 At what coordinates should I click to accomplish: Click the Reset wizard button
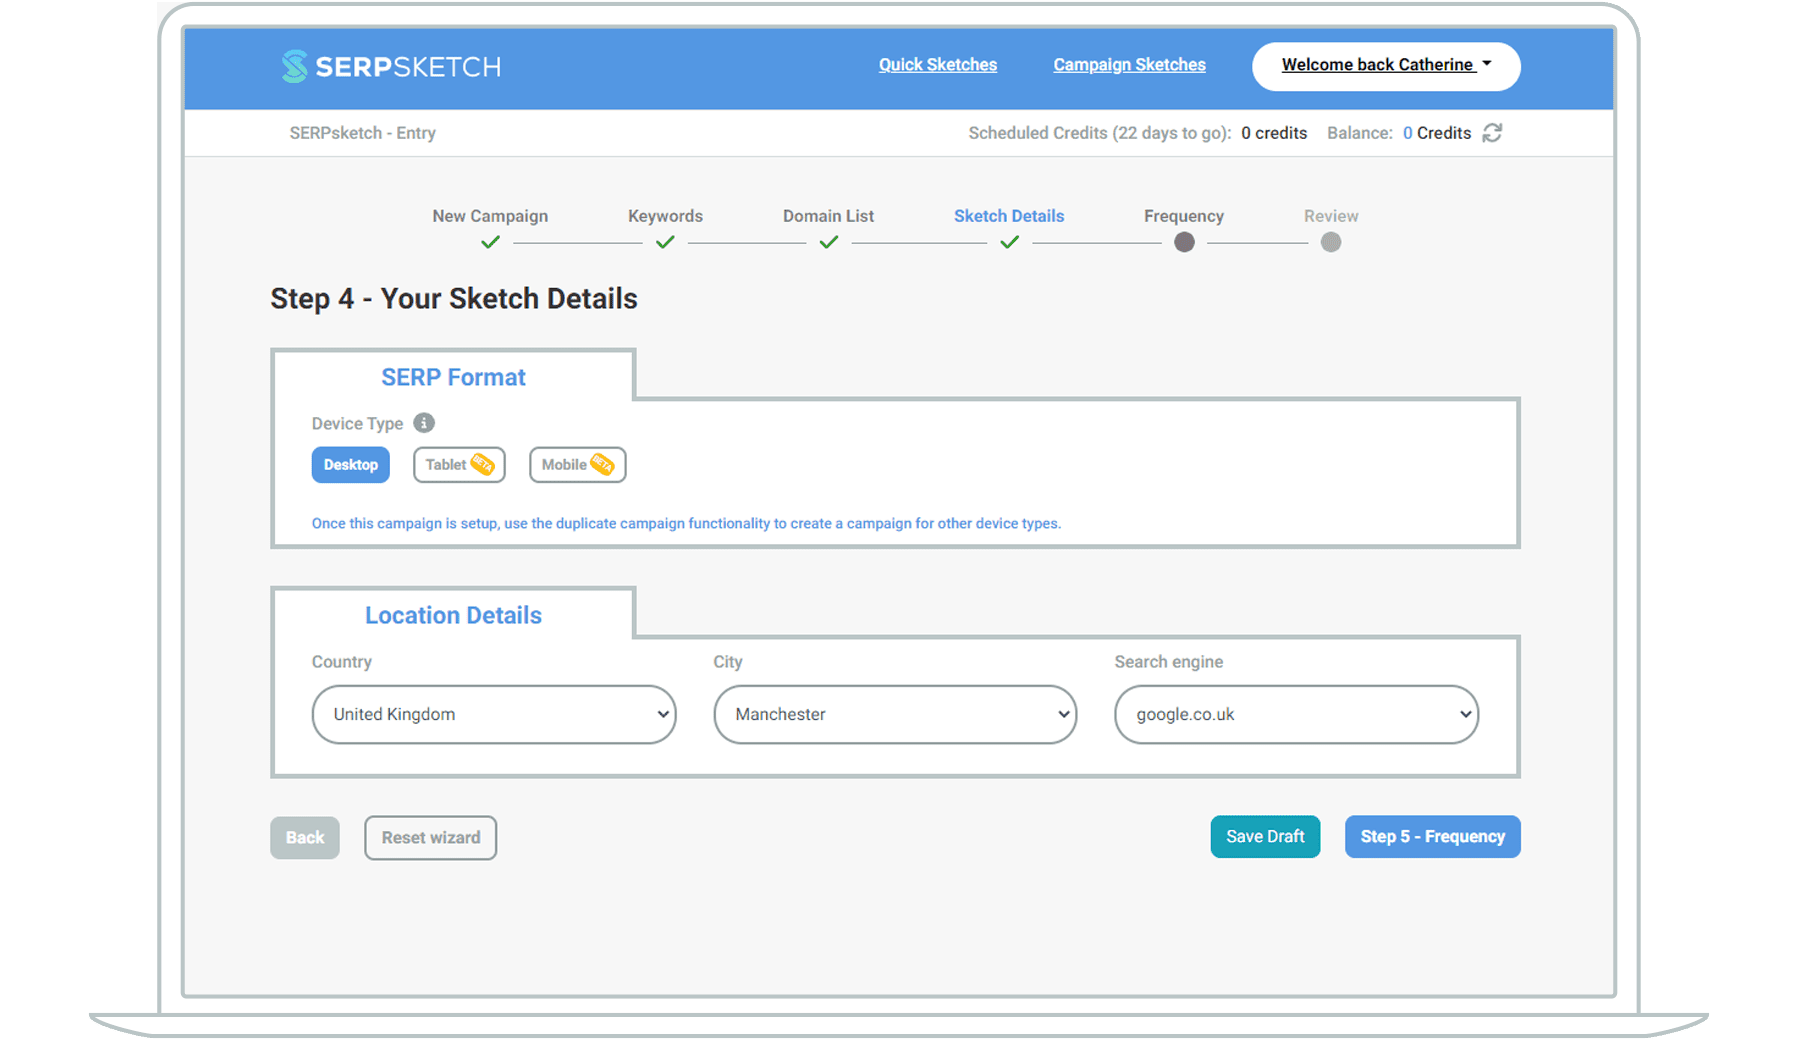pos(430,838)
